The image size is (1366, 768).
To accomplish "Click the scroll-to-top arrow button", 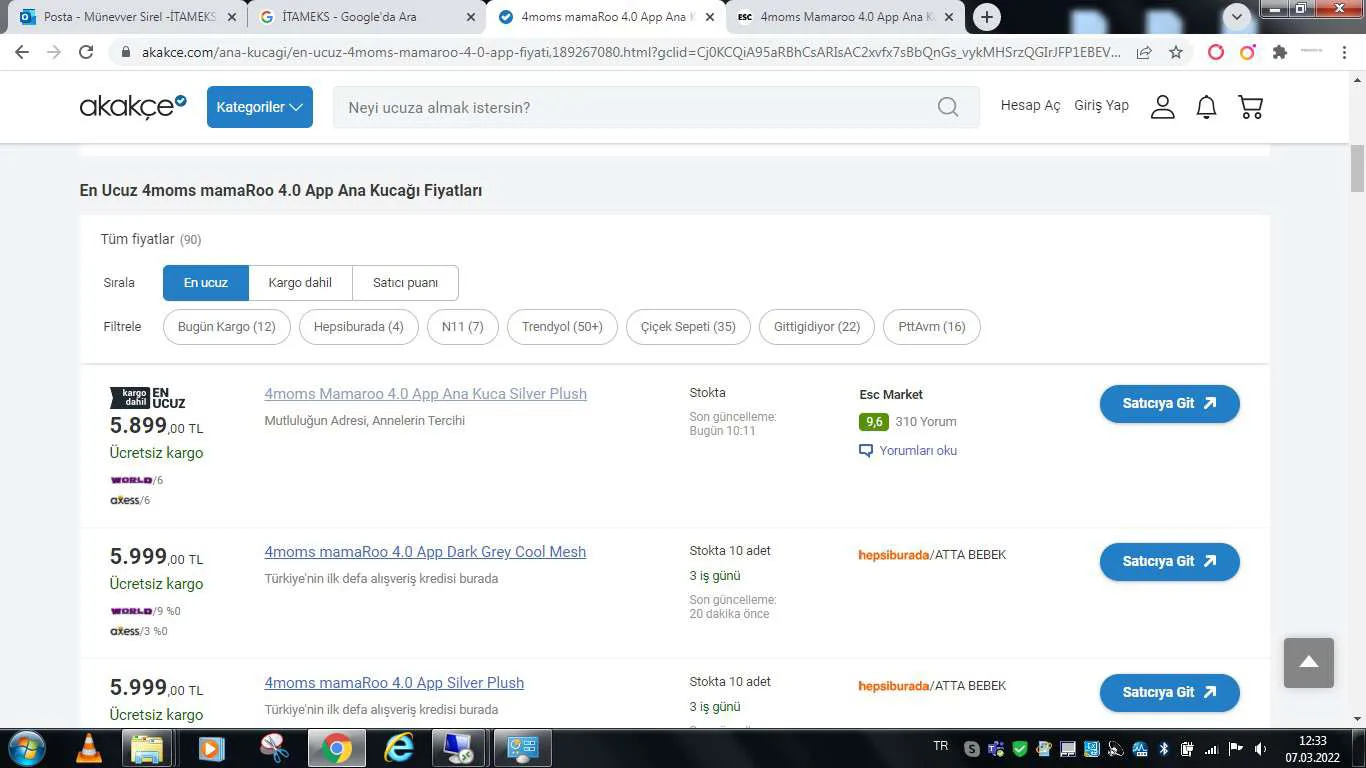I will point(1309,663).
